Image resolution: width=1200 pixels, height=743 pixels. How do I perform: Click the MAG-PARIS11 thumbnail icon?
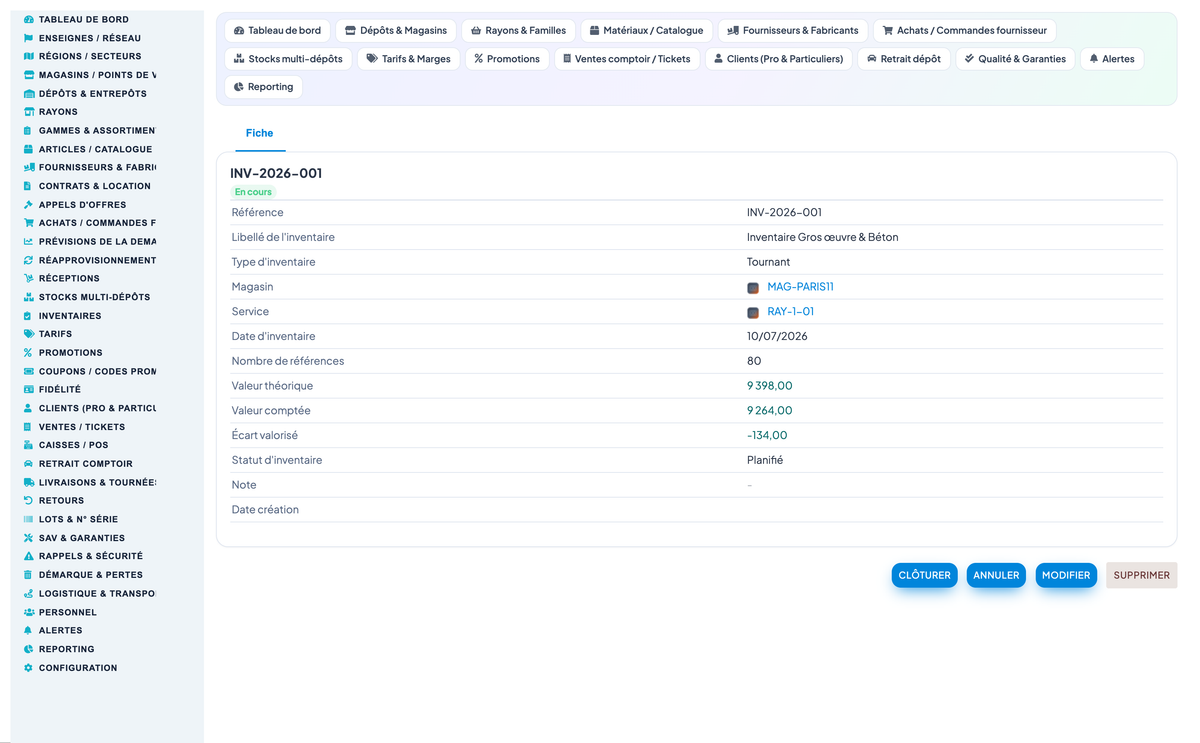pos(753,287)
